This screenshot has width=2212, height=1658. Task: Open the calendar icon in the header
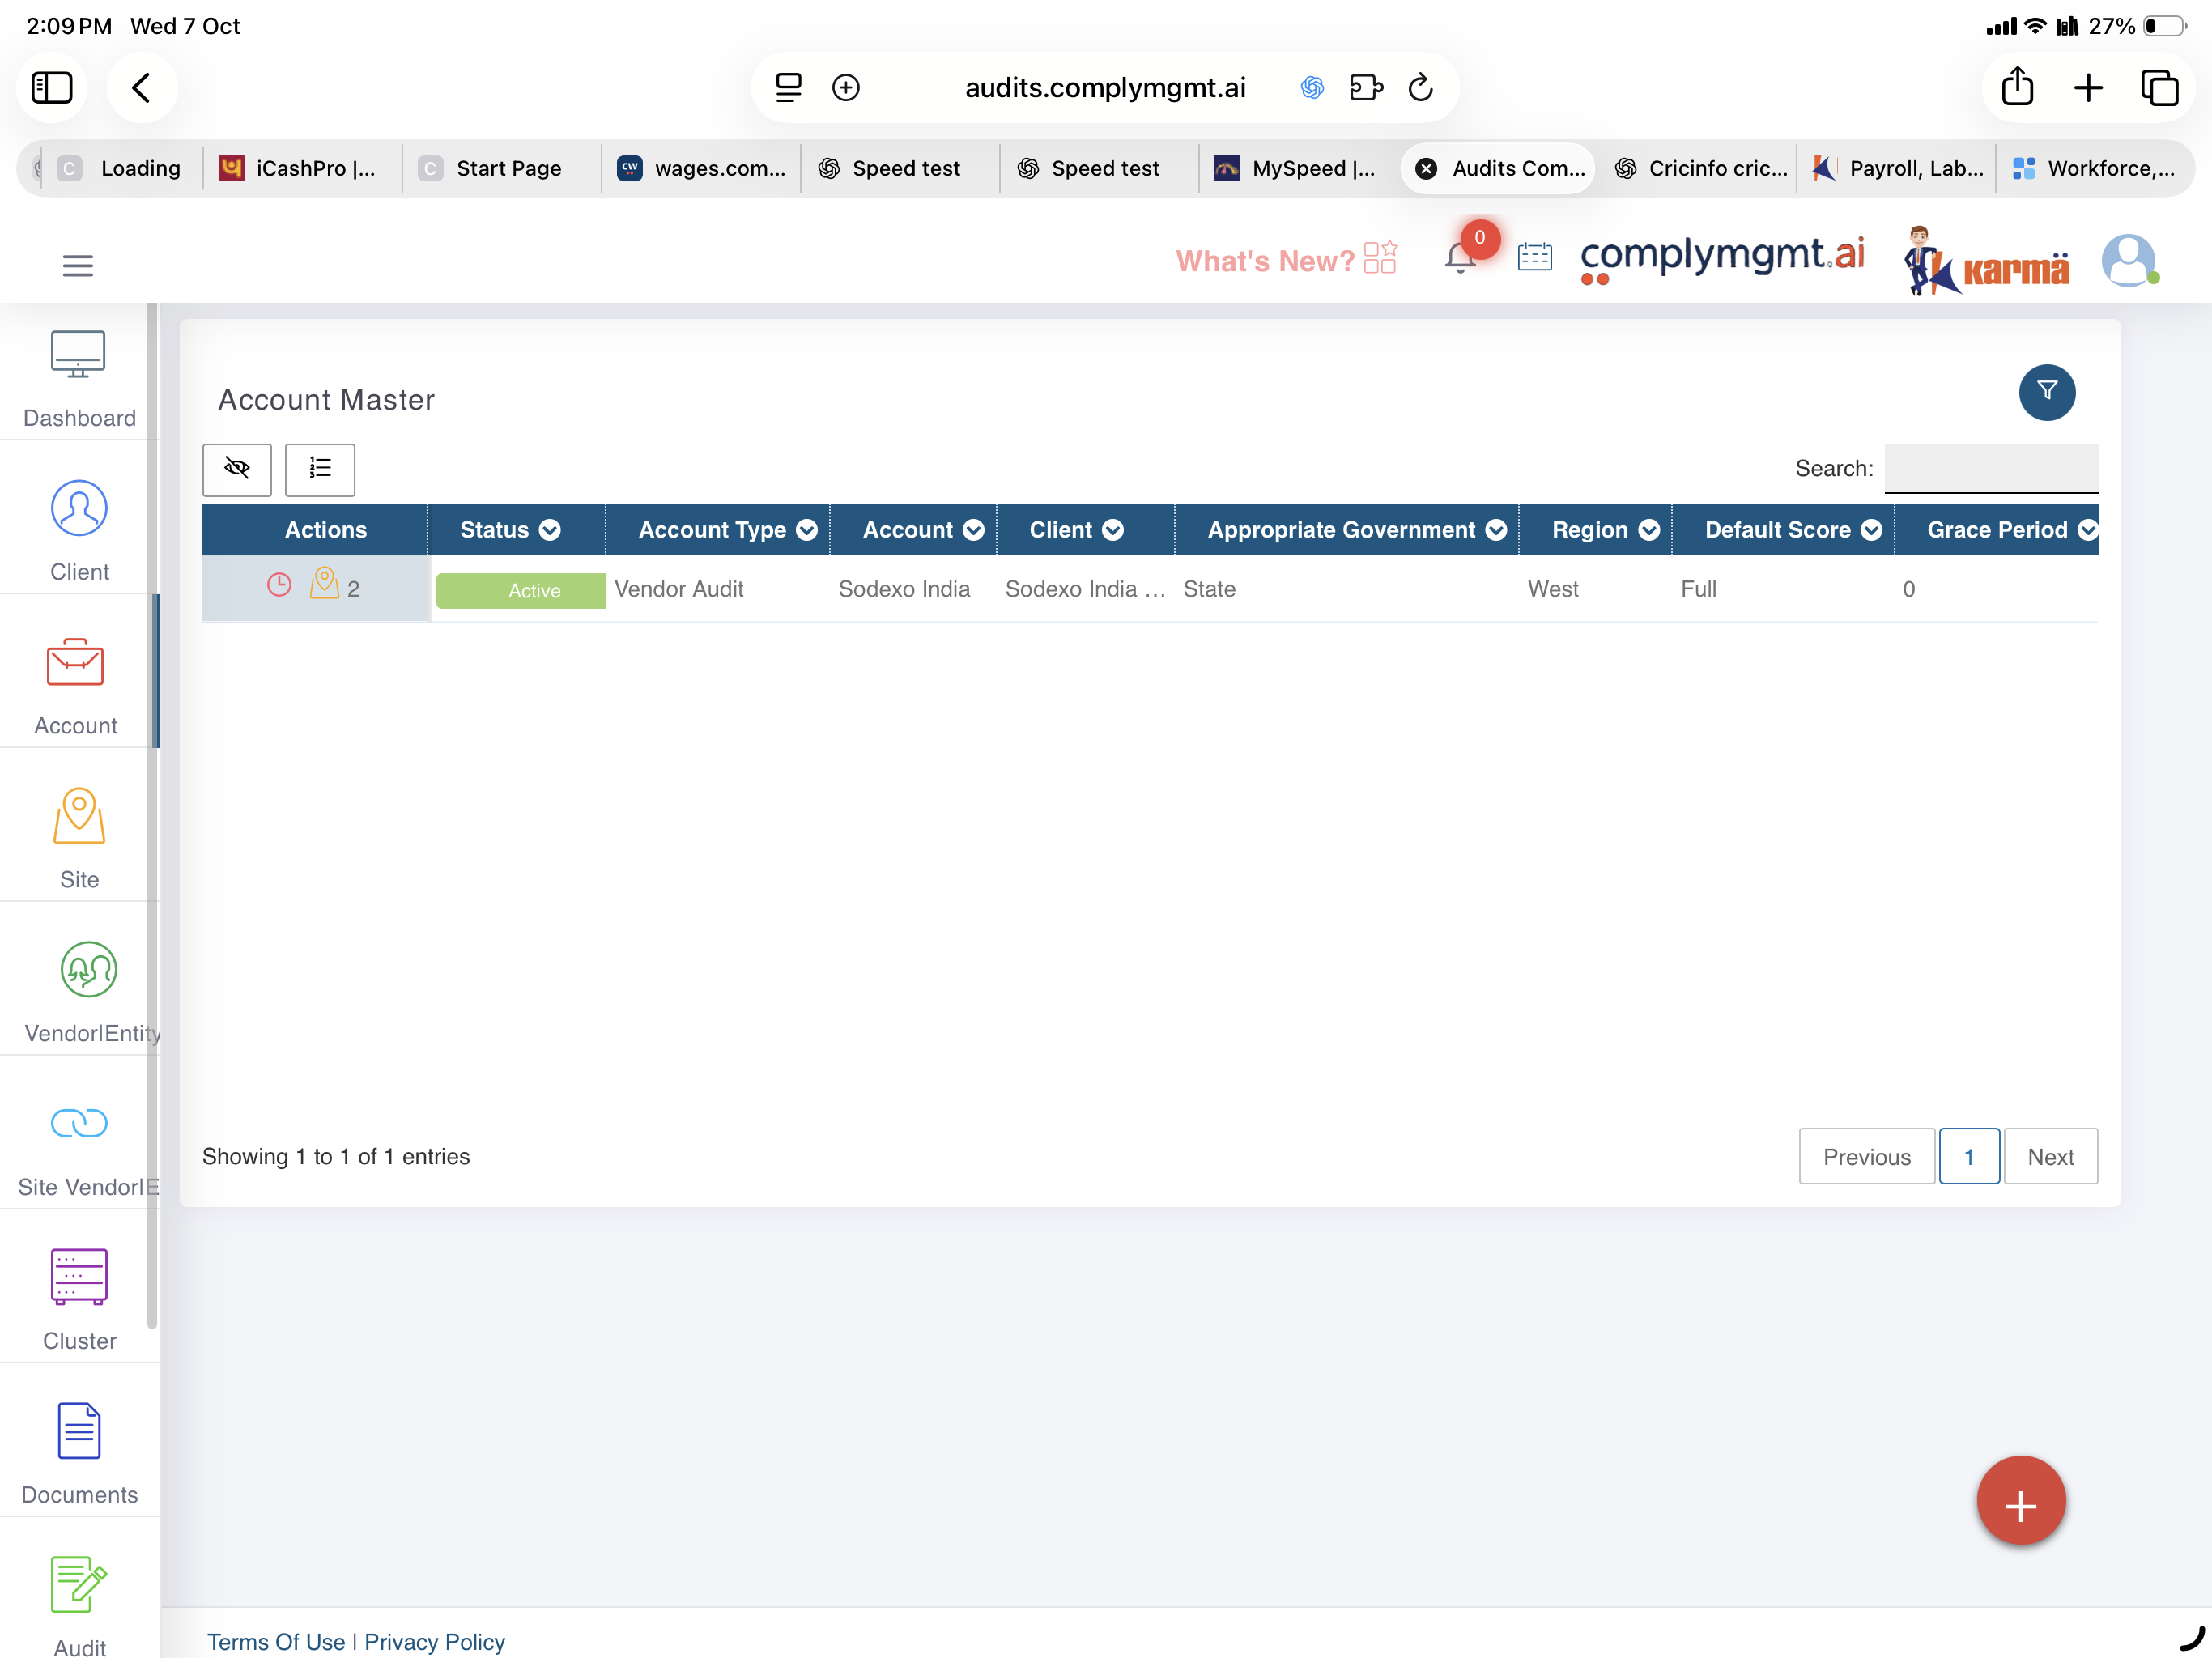1534,257
